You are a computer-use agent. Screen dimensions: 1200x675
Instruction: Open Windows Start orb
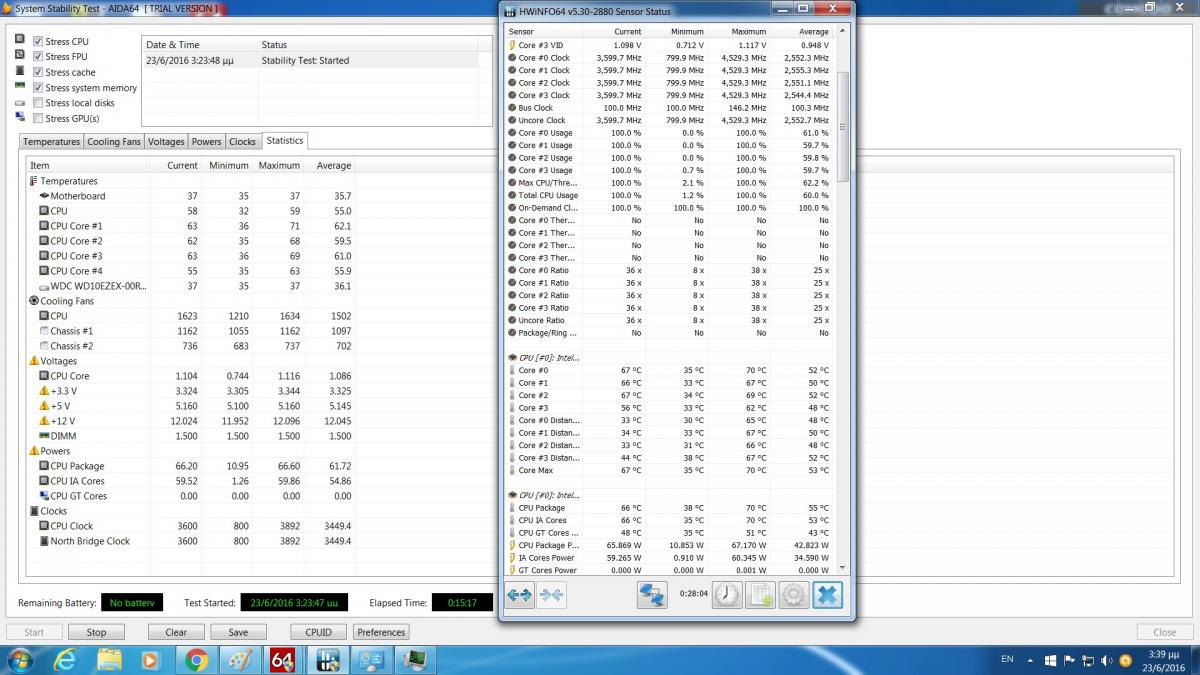pyautogui.click(x=20, y=660)
